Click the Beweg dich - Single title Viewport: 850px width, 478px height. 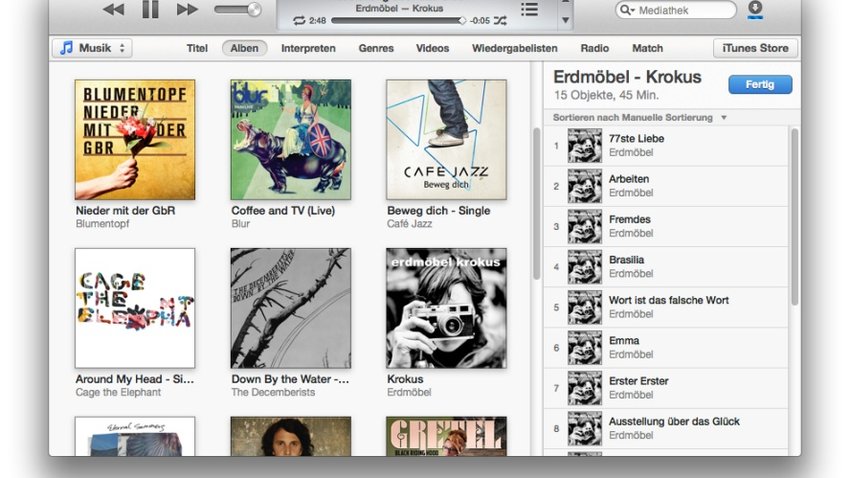pyautogui.click(x=439, y=211)
